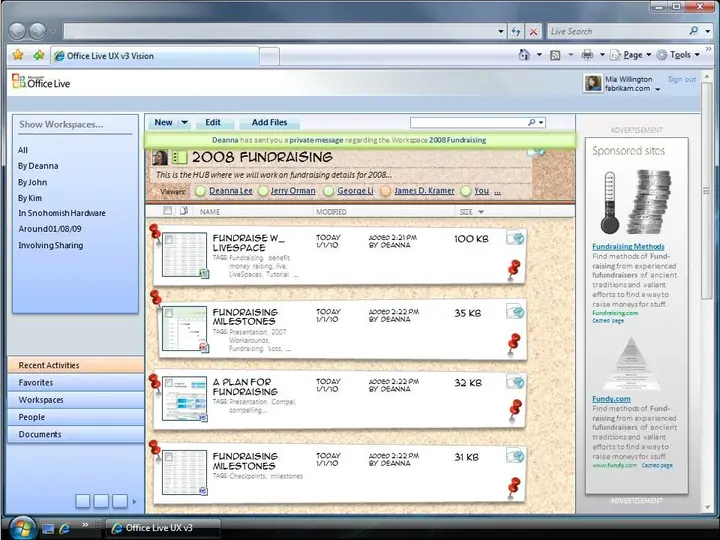Image resolution: width=720 pixels, height=540 pixels.
Task: Click the red Stop loading icon
Action: [533, 31]
